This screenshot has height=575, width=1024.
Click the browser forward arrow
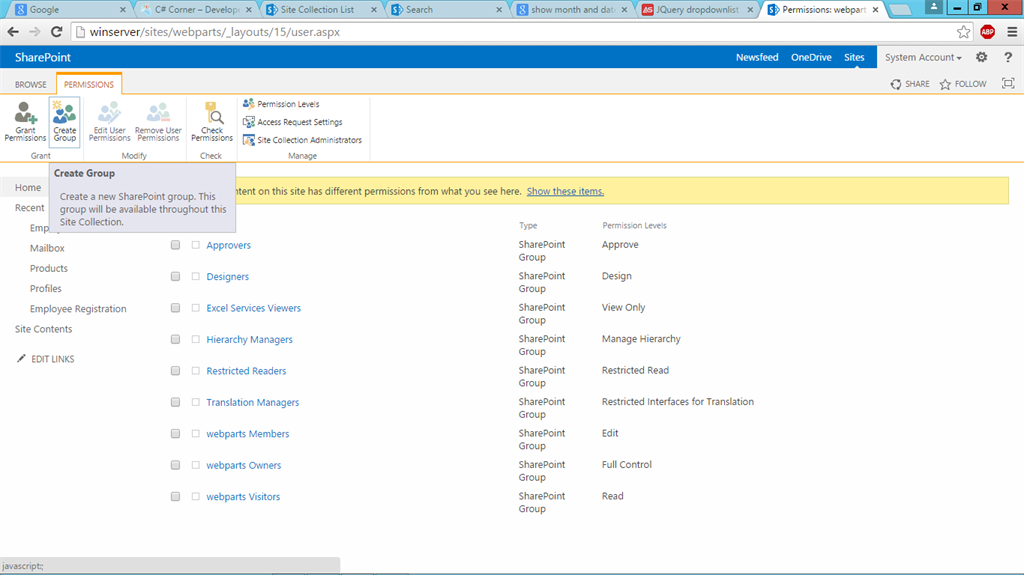pos(35,32)
